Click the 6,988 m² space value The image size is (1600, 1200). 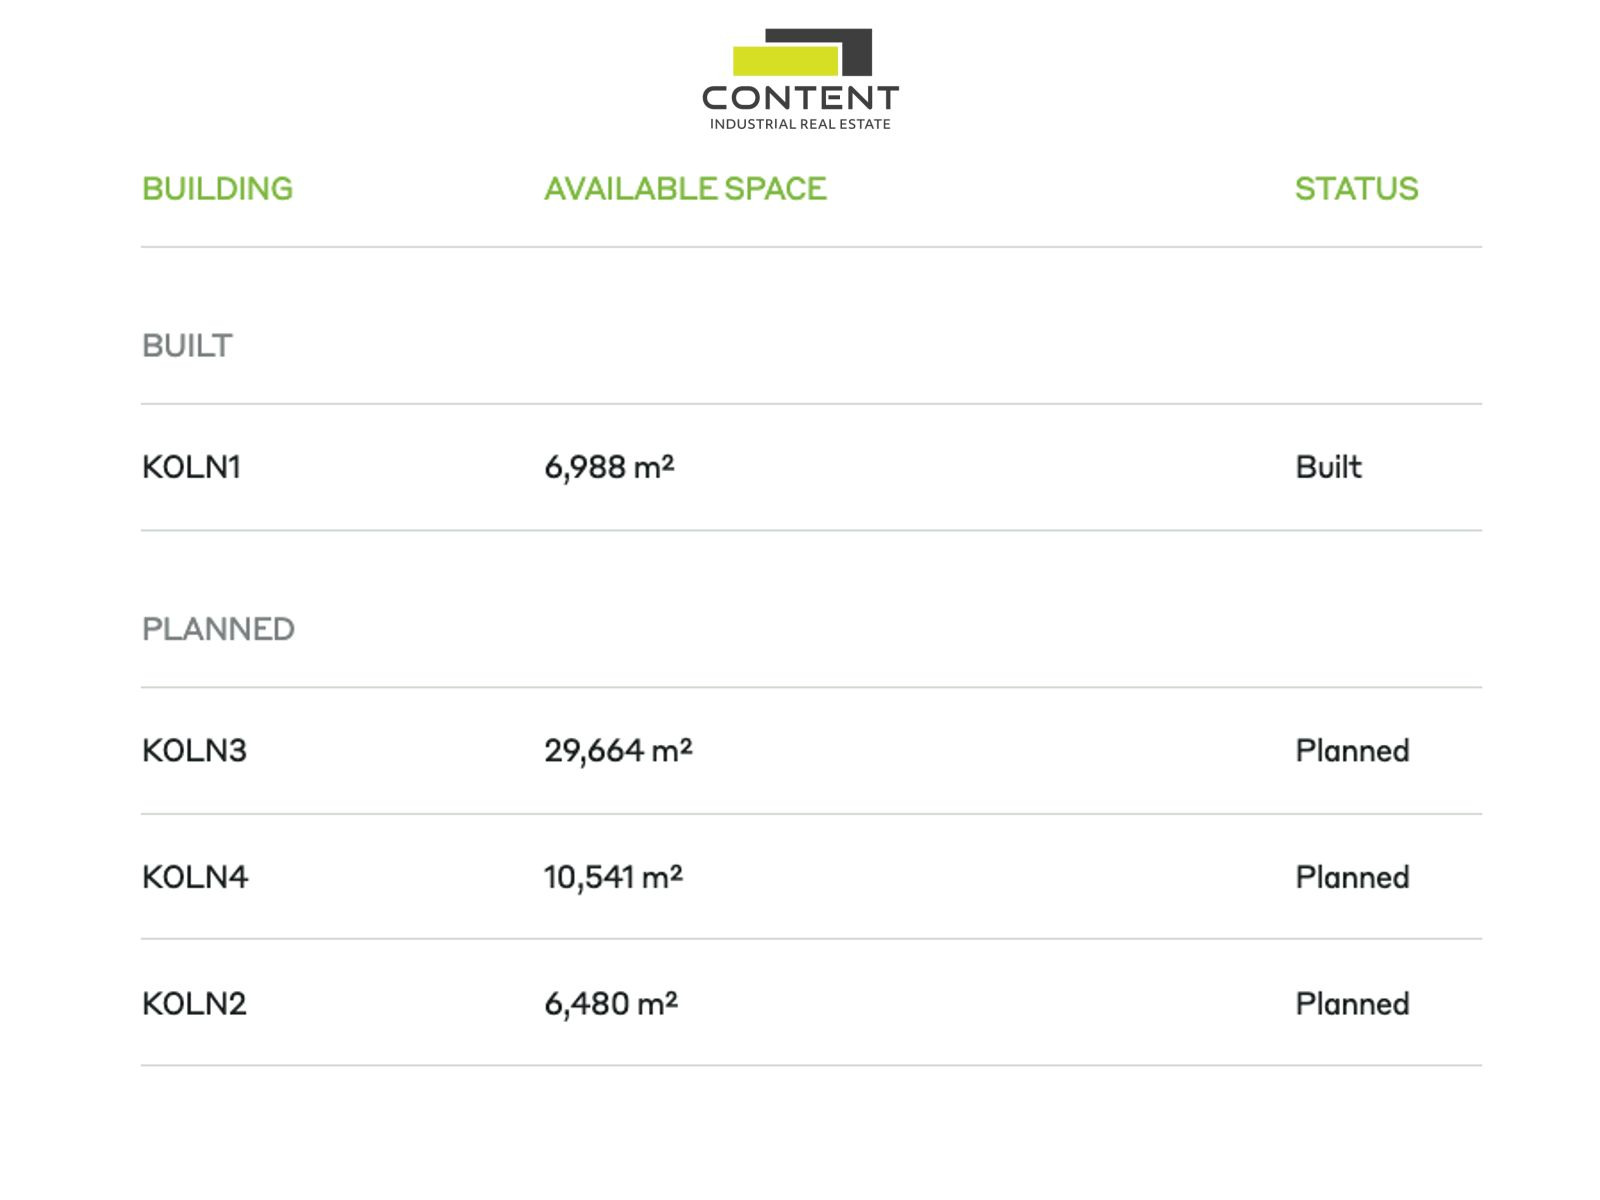click(x=609, y=467)
